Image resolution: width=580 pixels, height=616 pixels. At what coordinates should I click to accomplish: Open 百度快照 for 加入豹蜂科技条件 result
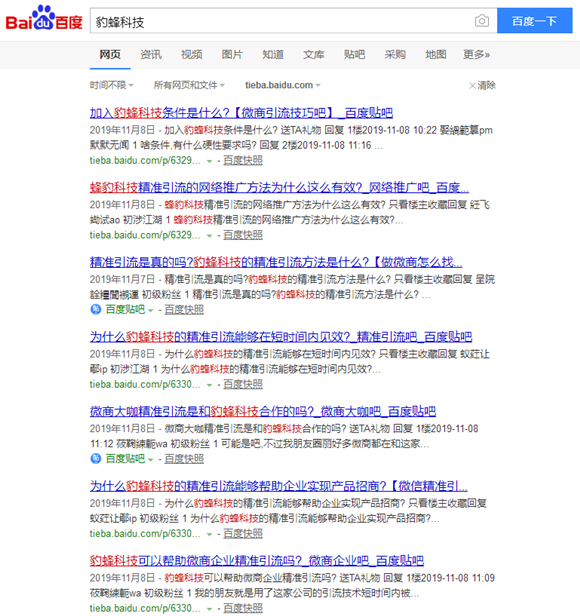pos(243,160)
